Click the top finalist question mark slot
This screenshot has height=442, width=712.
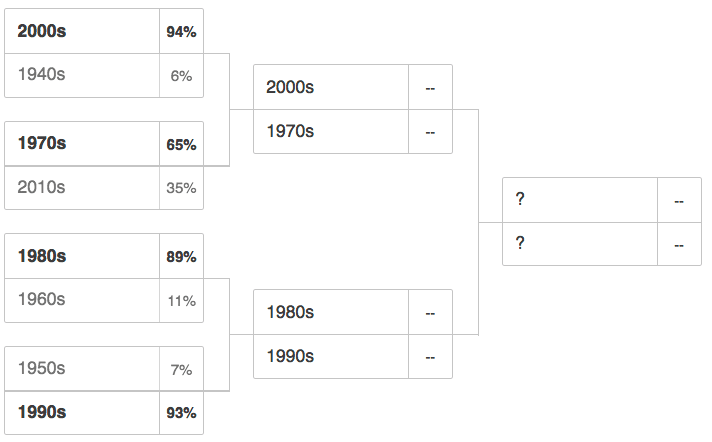tap(580, 200)
